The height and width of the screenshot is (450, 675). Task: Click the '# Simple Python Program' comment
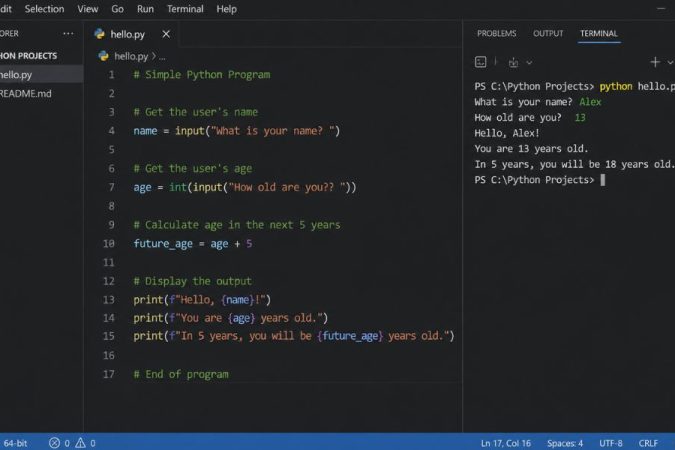click(202, 75)
